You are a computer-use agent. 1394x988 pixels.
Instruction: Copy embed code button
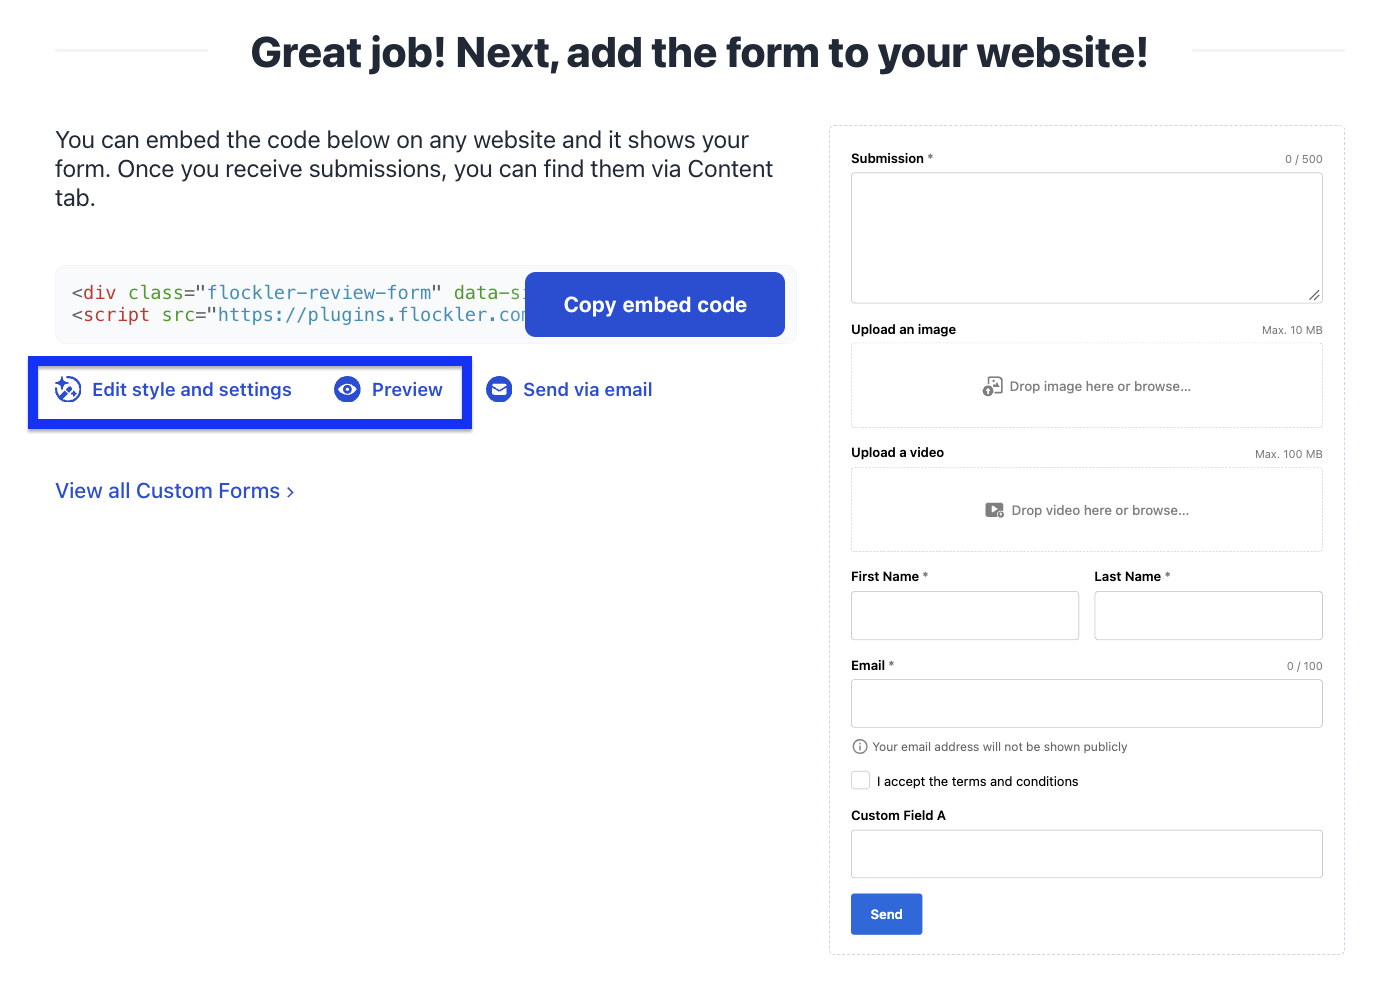[x=655, y=305]
